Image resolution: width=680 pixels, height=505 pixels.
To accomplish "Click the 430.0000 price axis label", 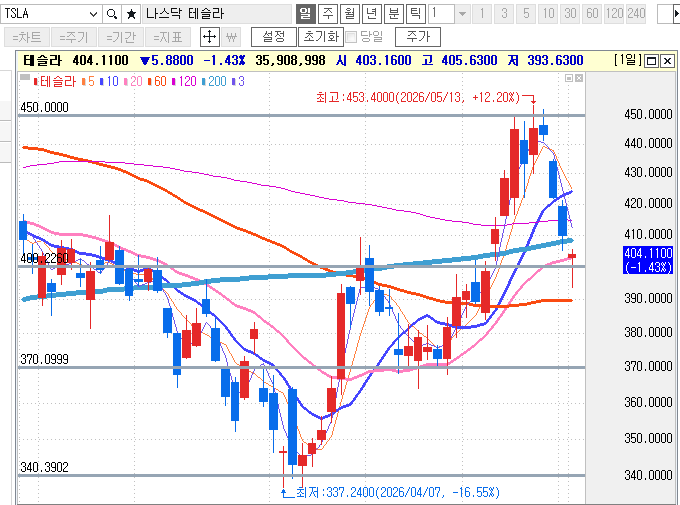I will 648,173.
